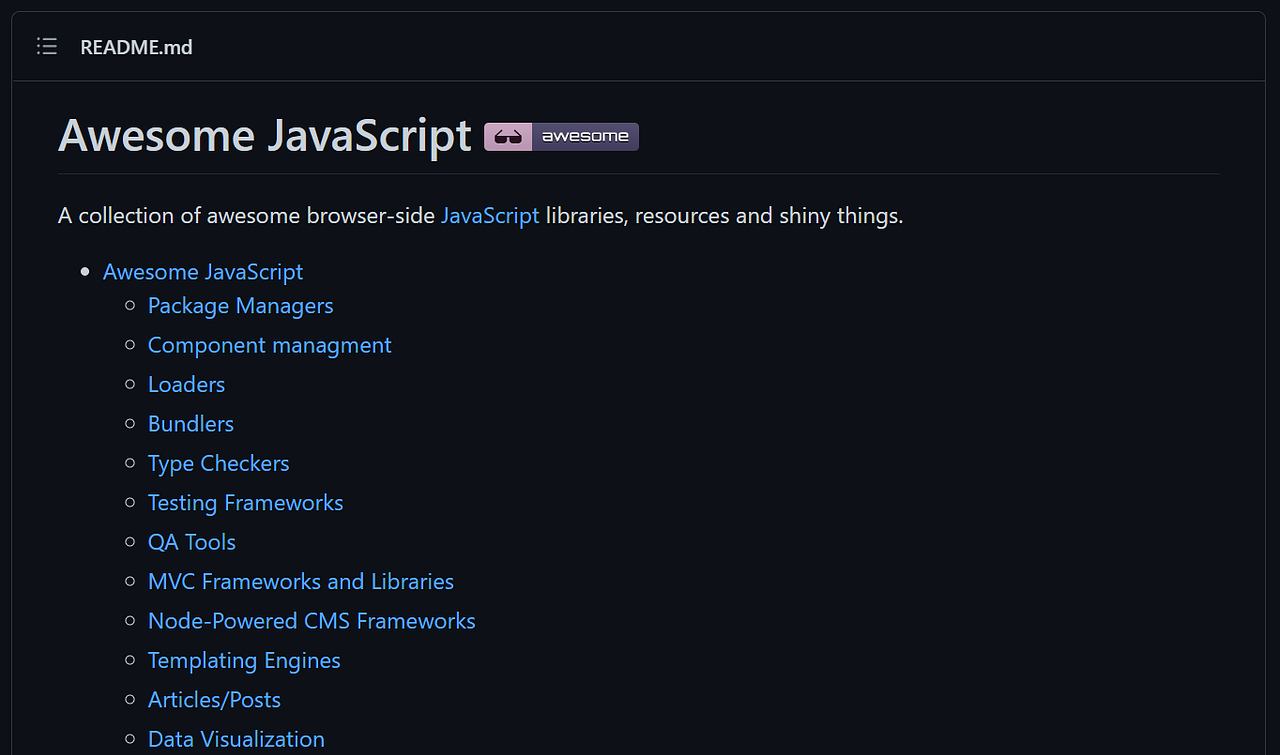Select the Type Checkers link
The height and width of the screenshot is (755, 1280).
pos(218,463)
